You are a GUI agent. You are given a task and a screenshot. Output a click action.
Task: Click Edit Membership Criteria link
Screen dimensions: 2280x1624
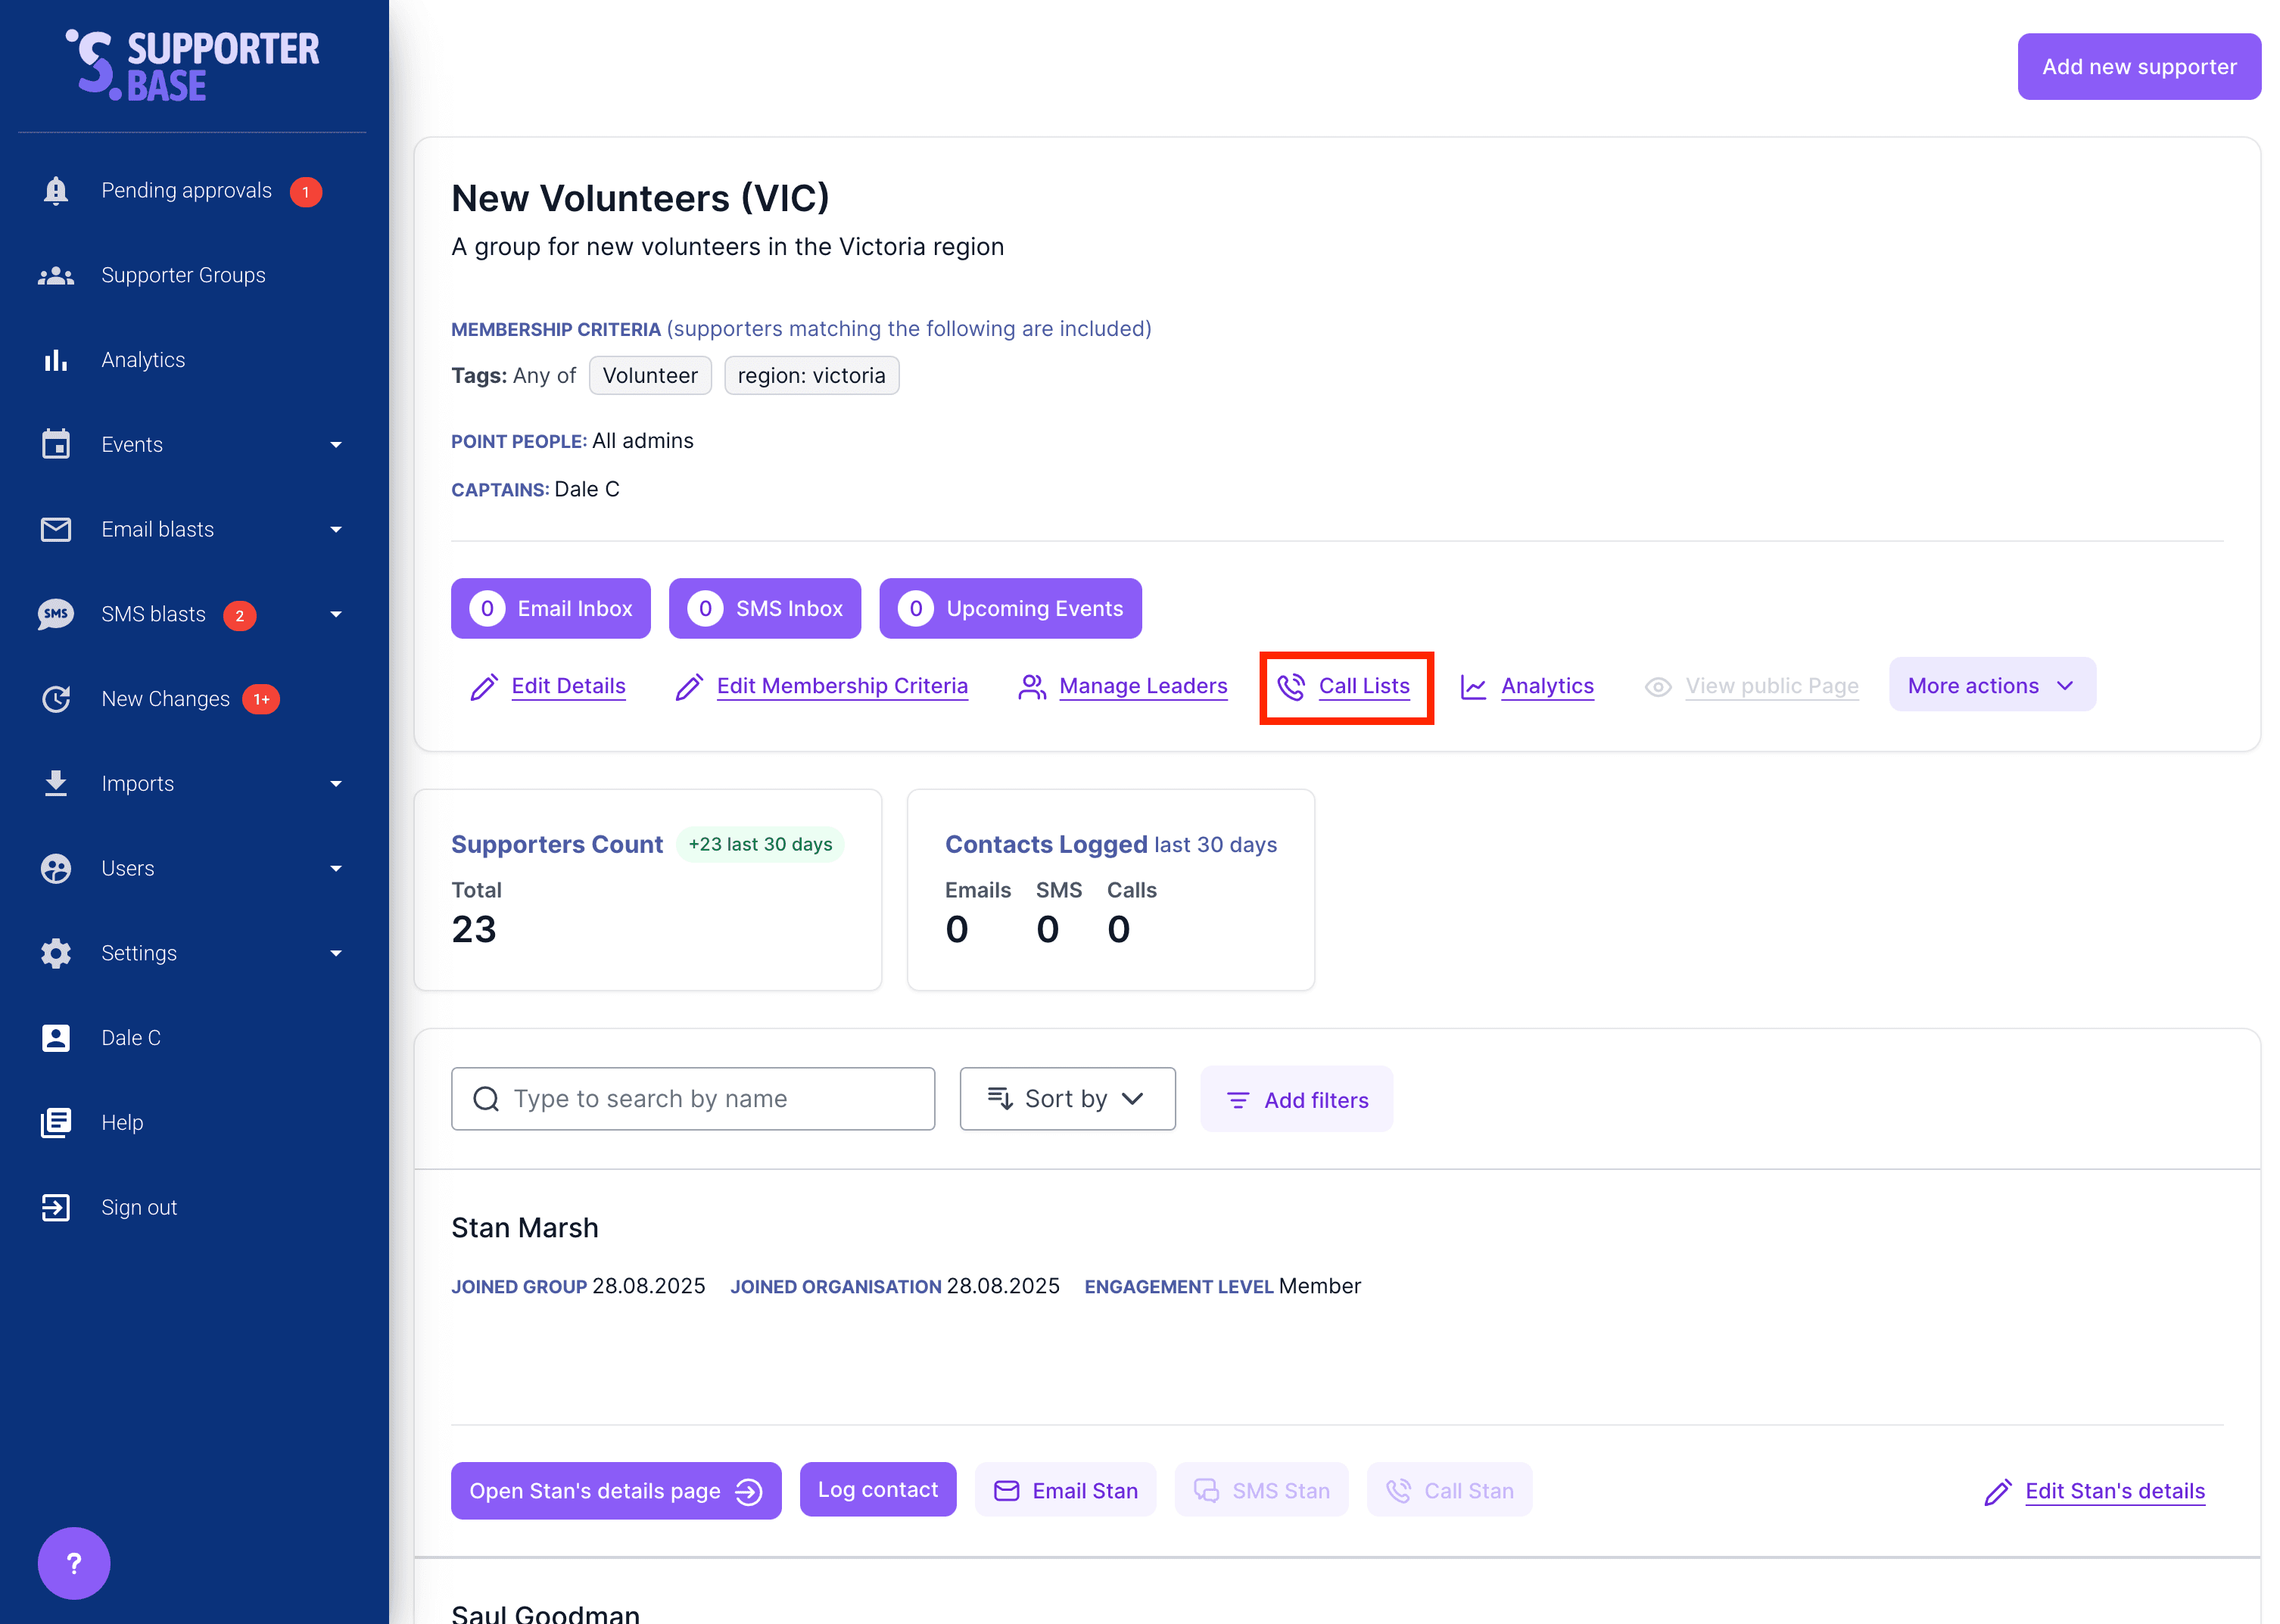pos(841,686)
